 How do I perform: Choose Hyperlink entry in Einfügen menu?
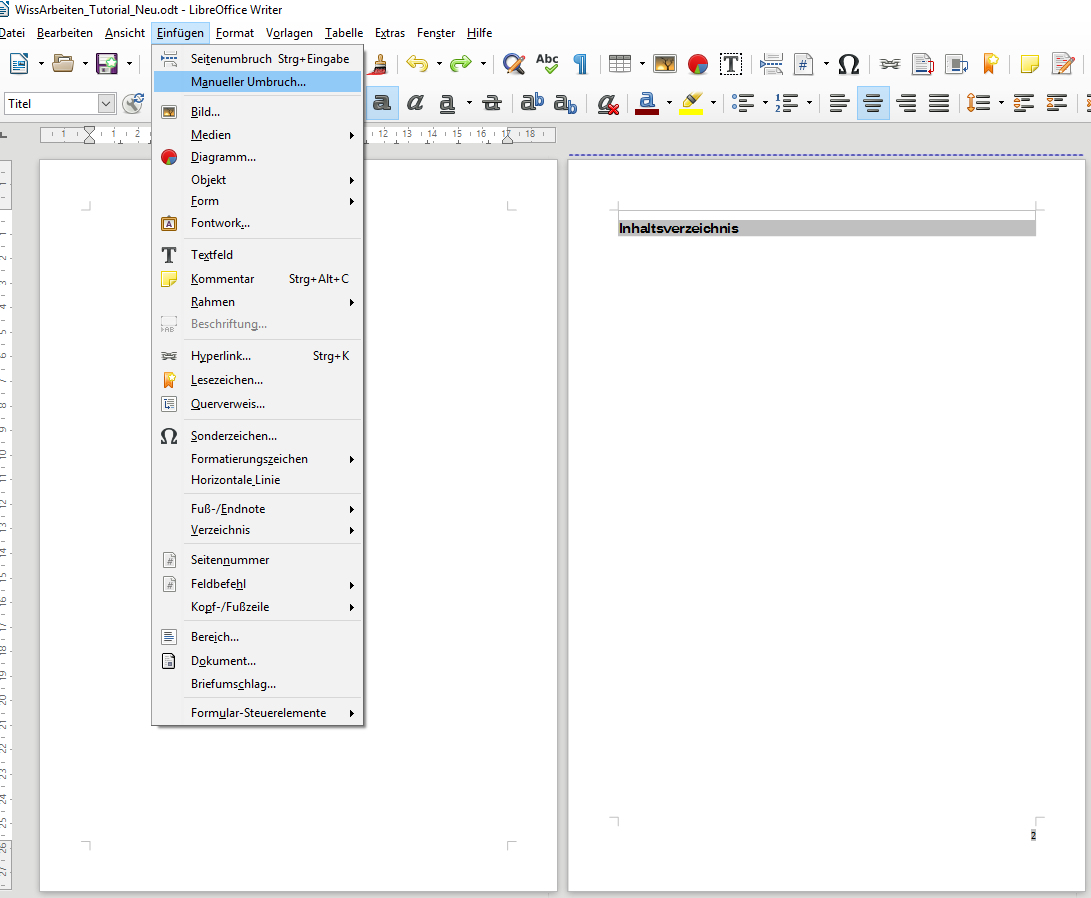point(257,356)
